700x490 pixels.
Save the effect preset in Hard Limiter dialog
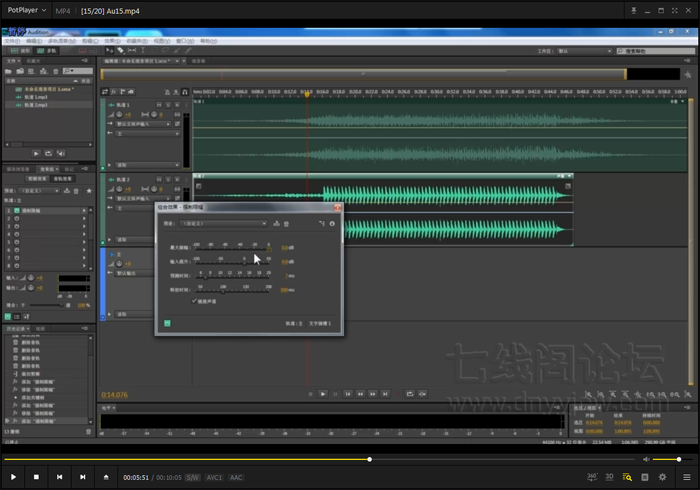pos(277,223)
